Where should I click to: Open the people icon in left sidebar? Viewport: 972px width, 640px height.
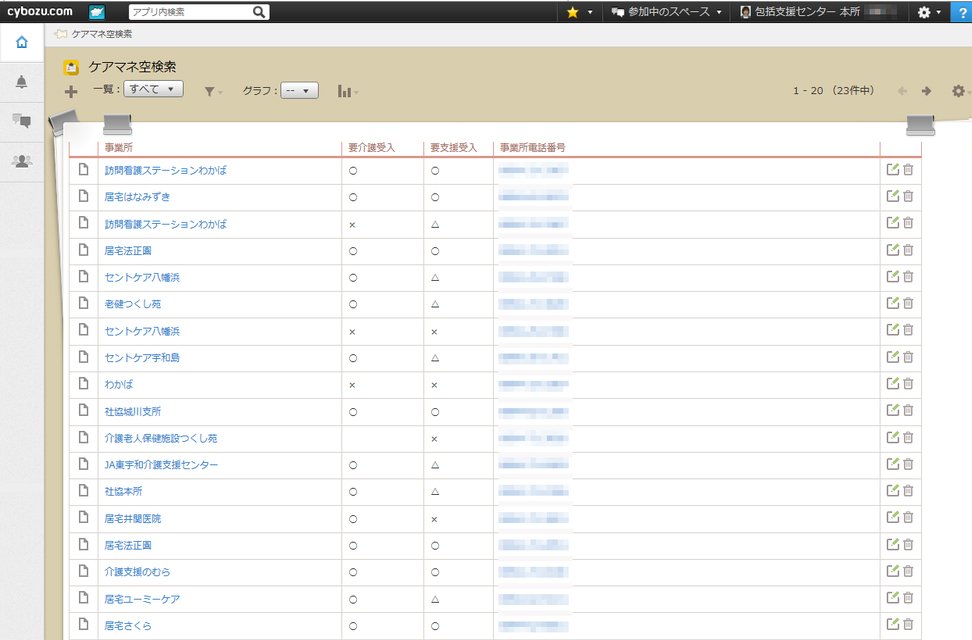pos(22,161)
